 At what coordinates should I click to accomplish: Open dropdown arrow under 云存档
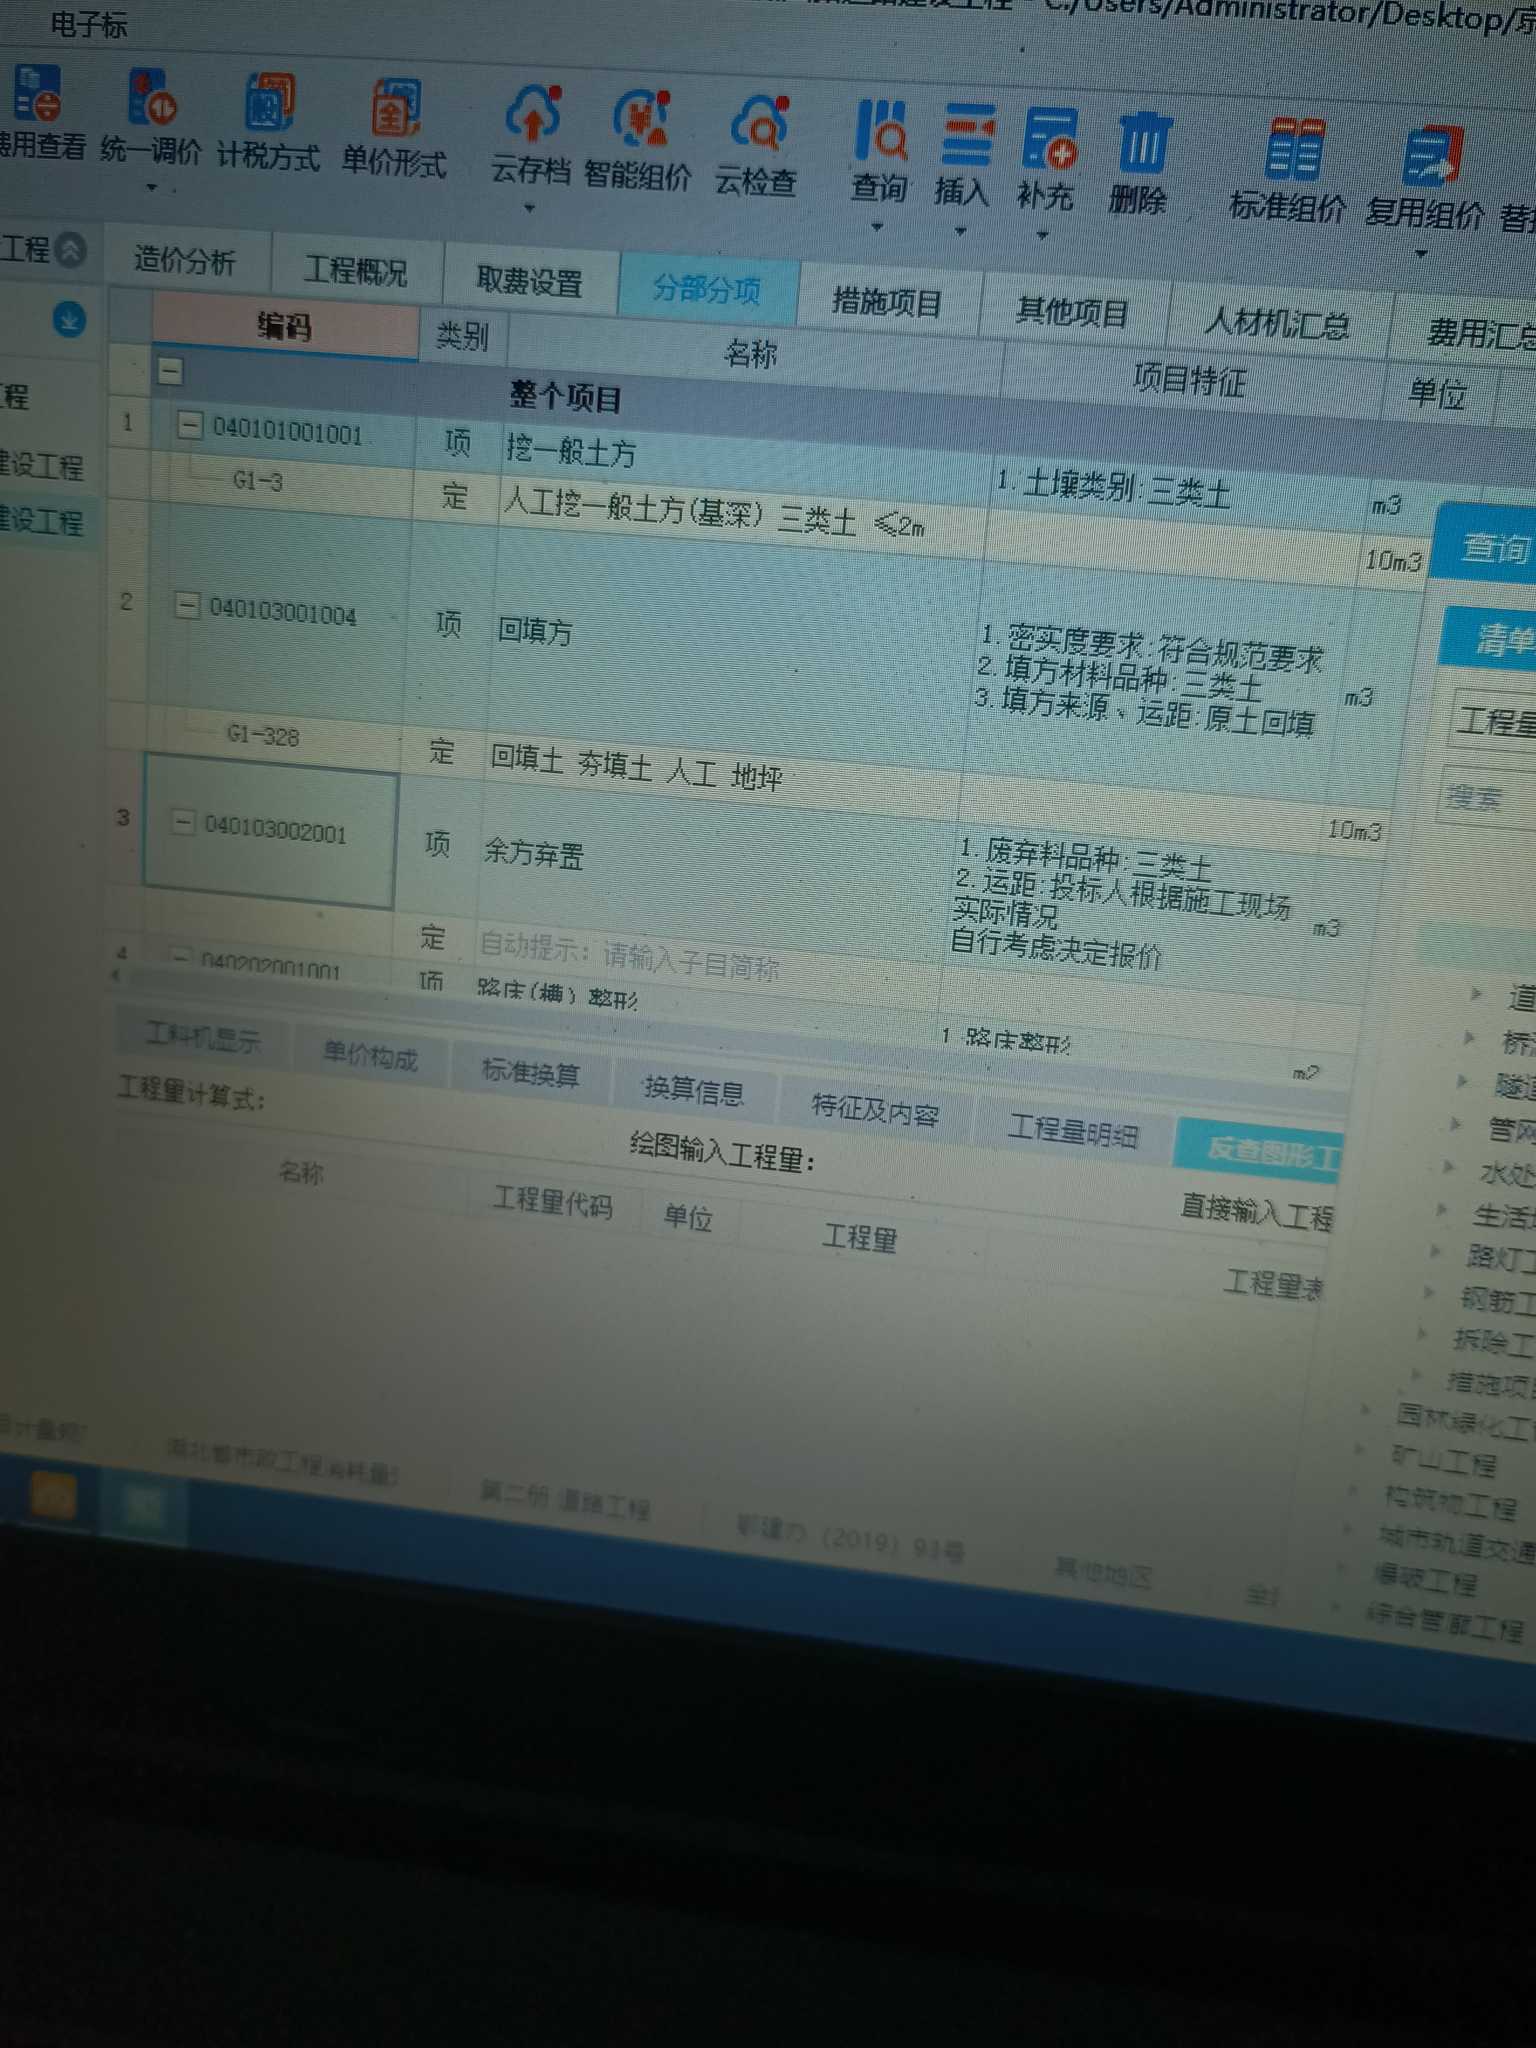point(530,209)
